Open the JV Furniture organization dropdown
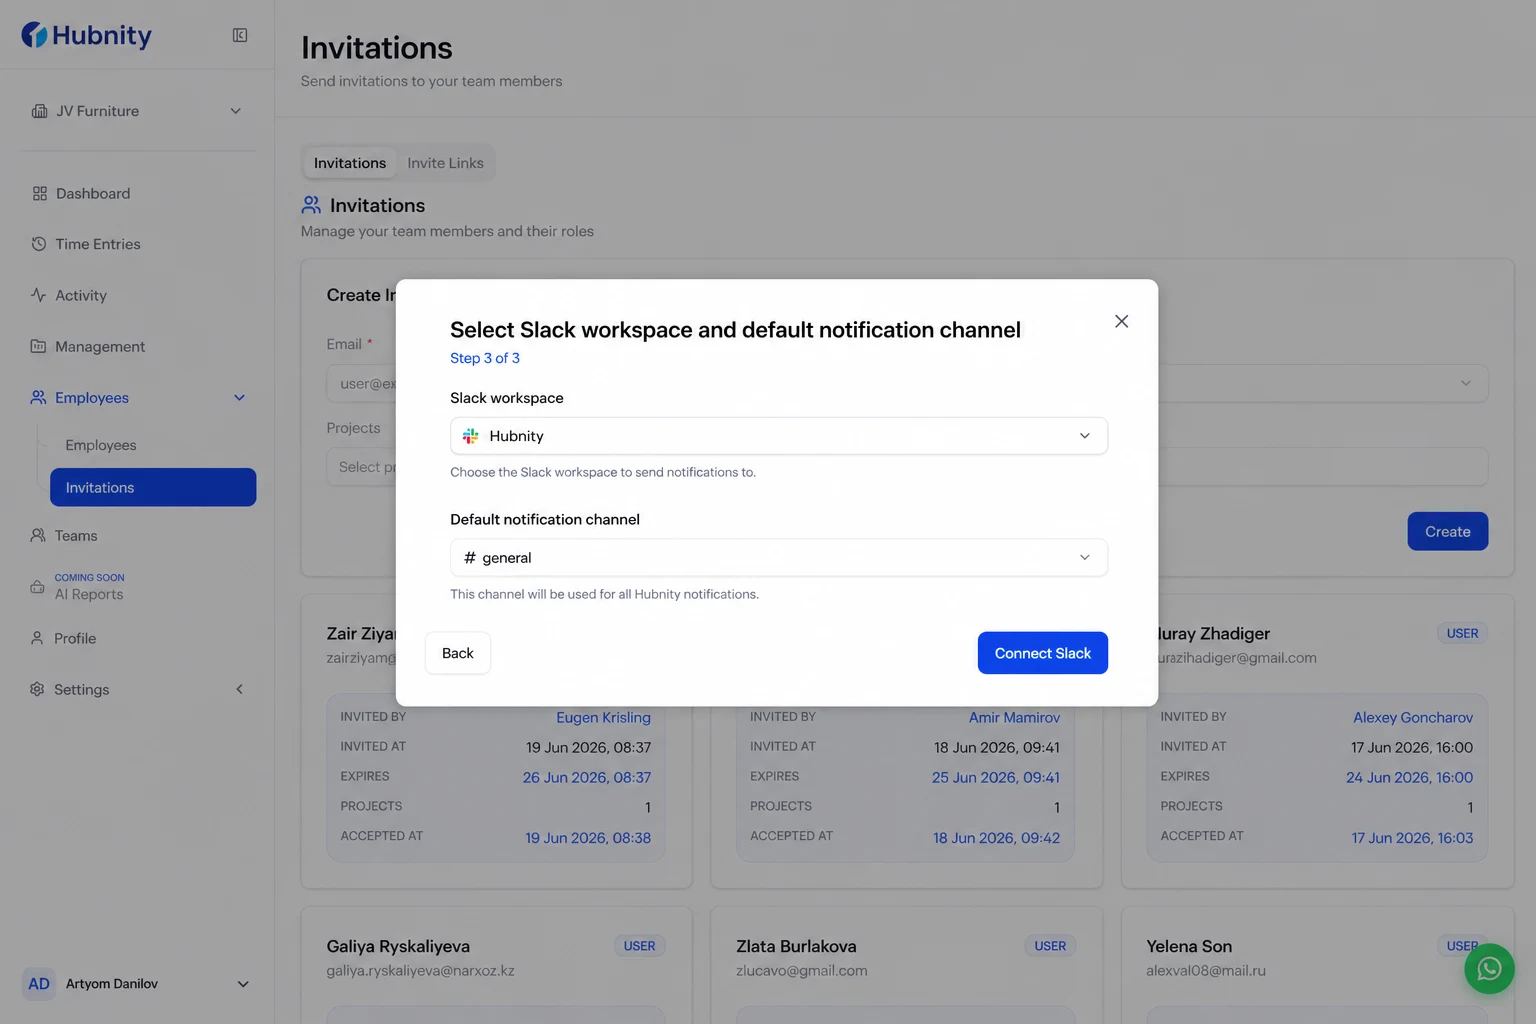 pos(139,111)
